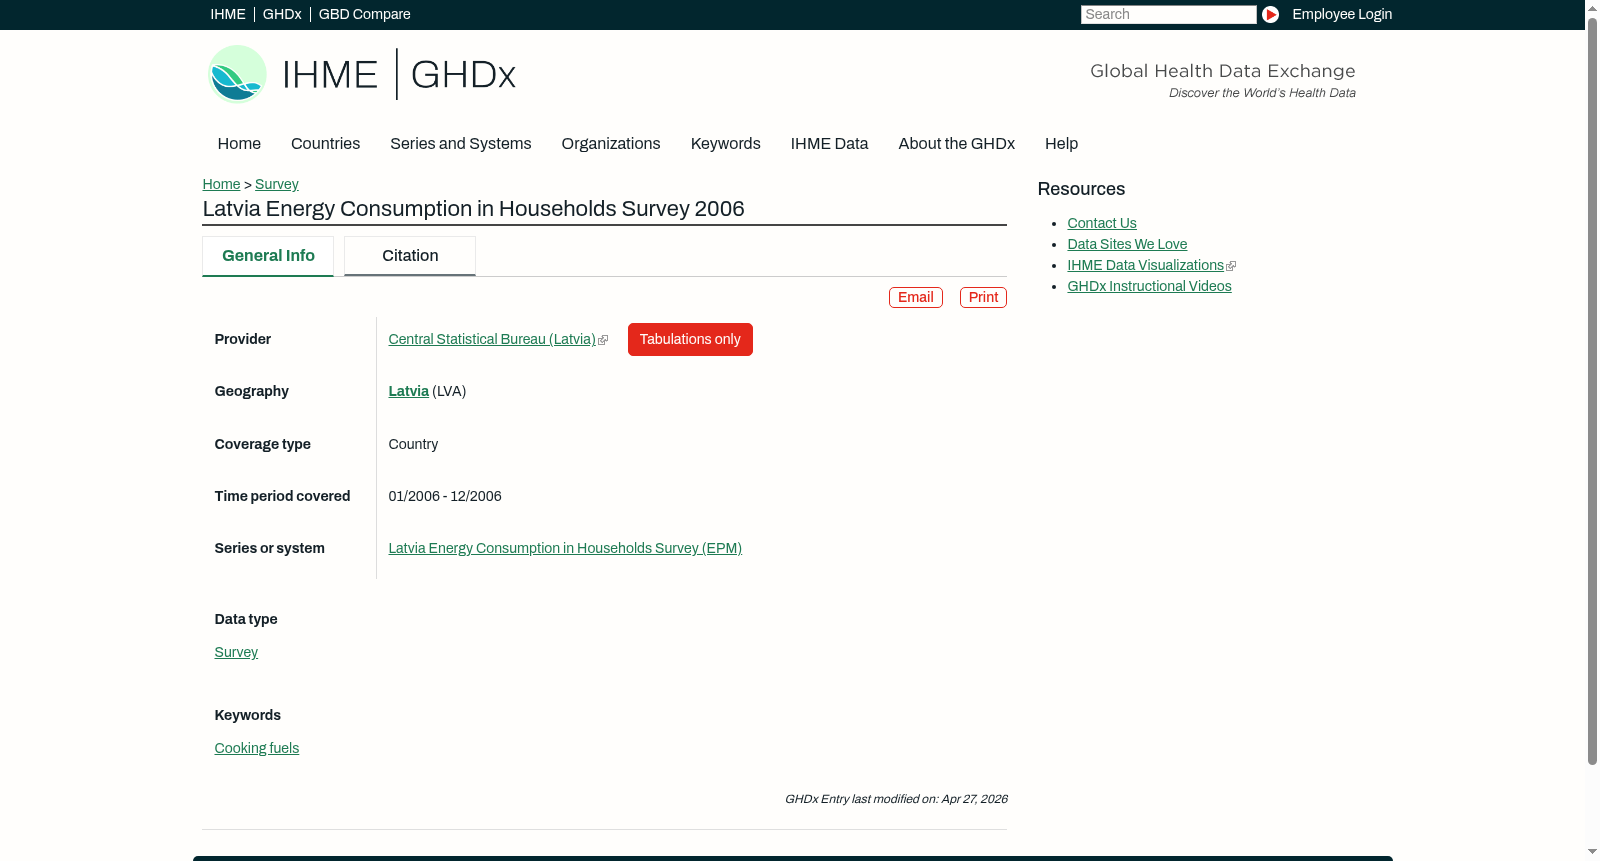Open Contact Us in Resources

pos(1102,224)
